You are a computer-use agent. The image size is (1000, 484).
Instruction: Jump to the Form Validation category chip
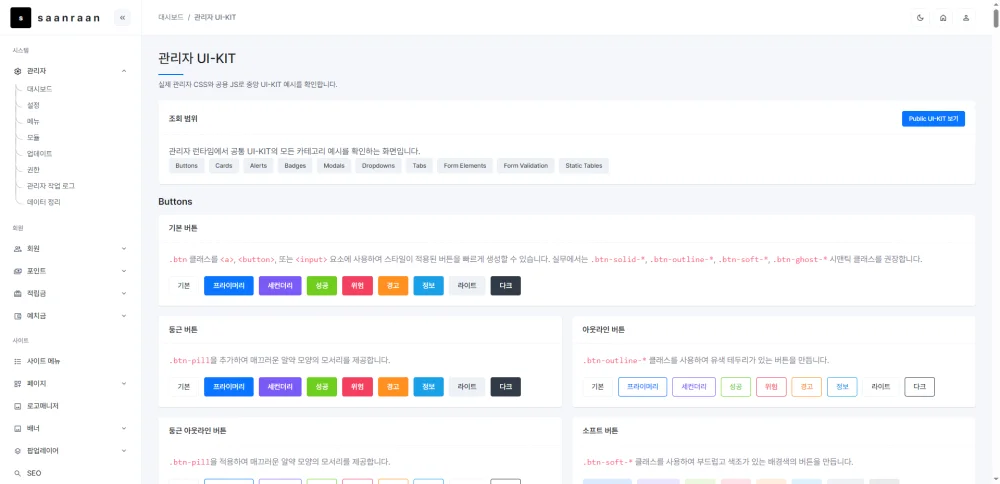(526, 166)
